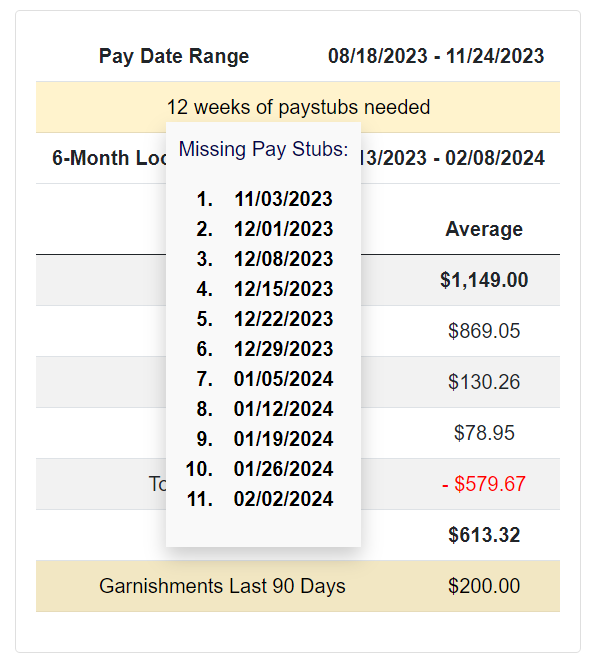Viewport: 595px width, 661px height.
Task: Click the $869.05 average value
Action: pos(484,331)
